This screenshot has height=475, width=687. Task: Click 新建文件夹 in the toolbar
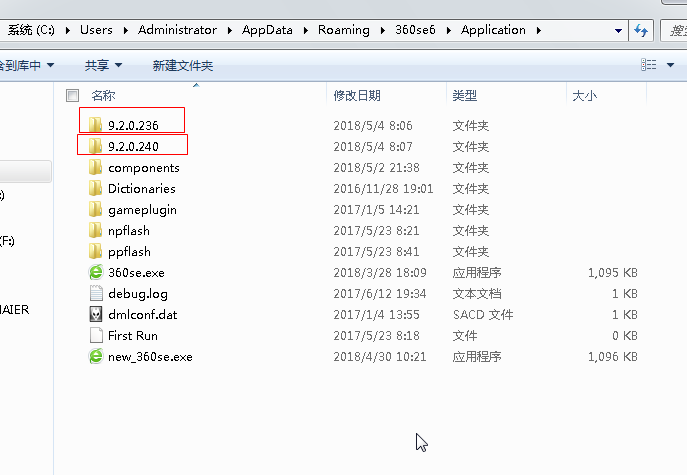click(x=183, y=65)
